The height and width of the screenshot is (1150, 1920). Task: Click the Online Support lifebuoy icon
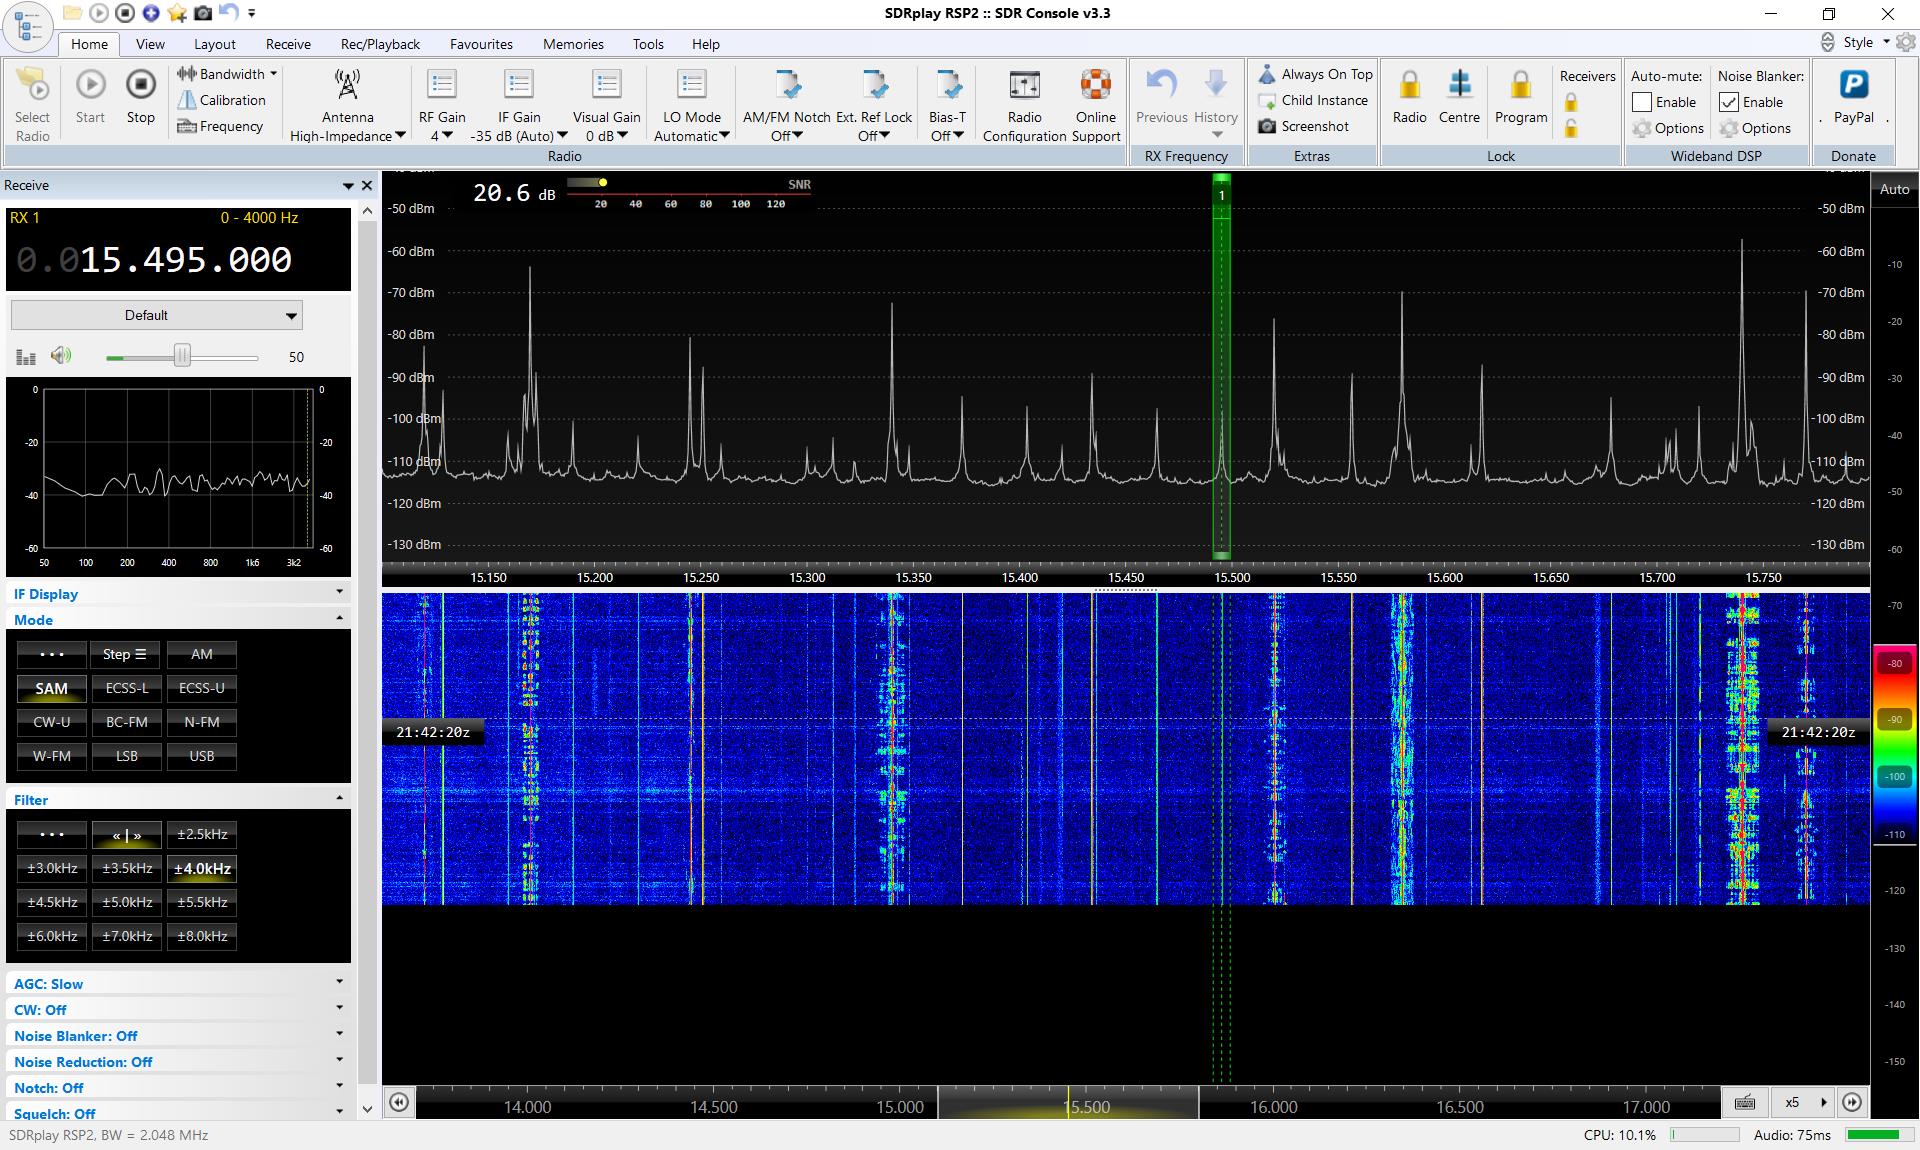(1095, 86)
